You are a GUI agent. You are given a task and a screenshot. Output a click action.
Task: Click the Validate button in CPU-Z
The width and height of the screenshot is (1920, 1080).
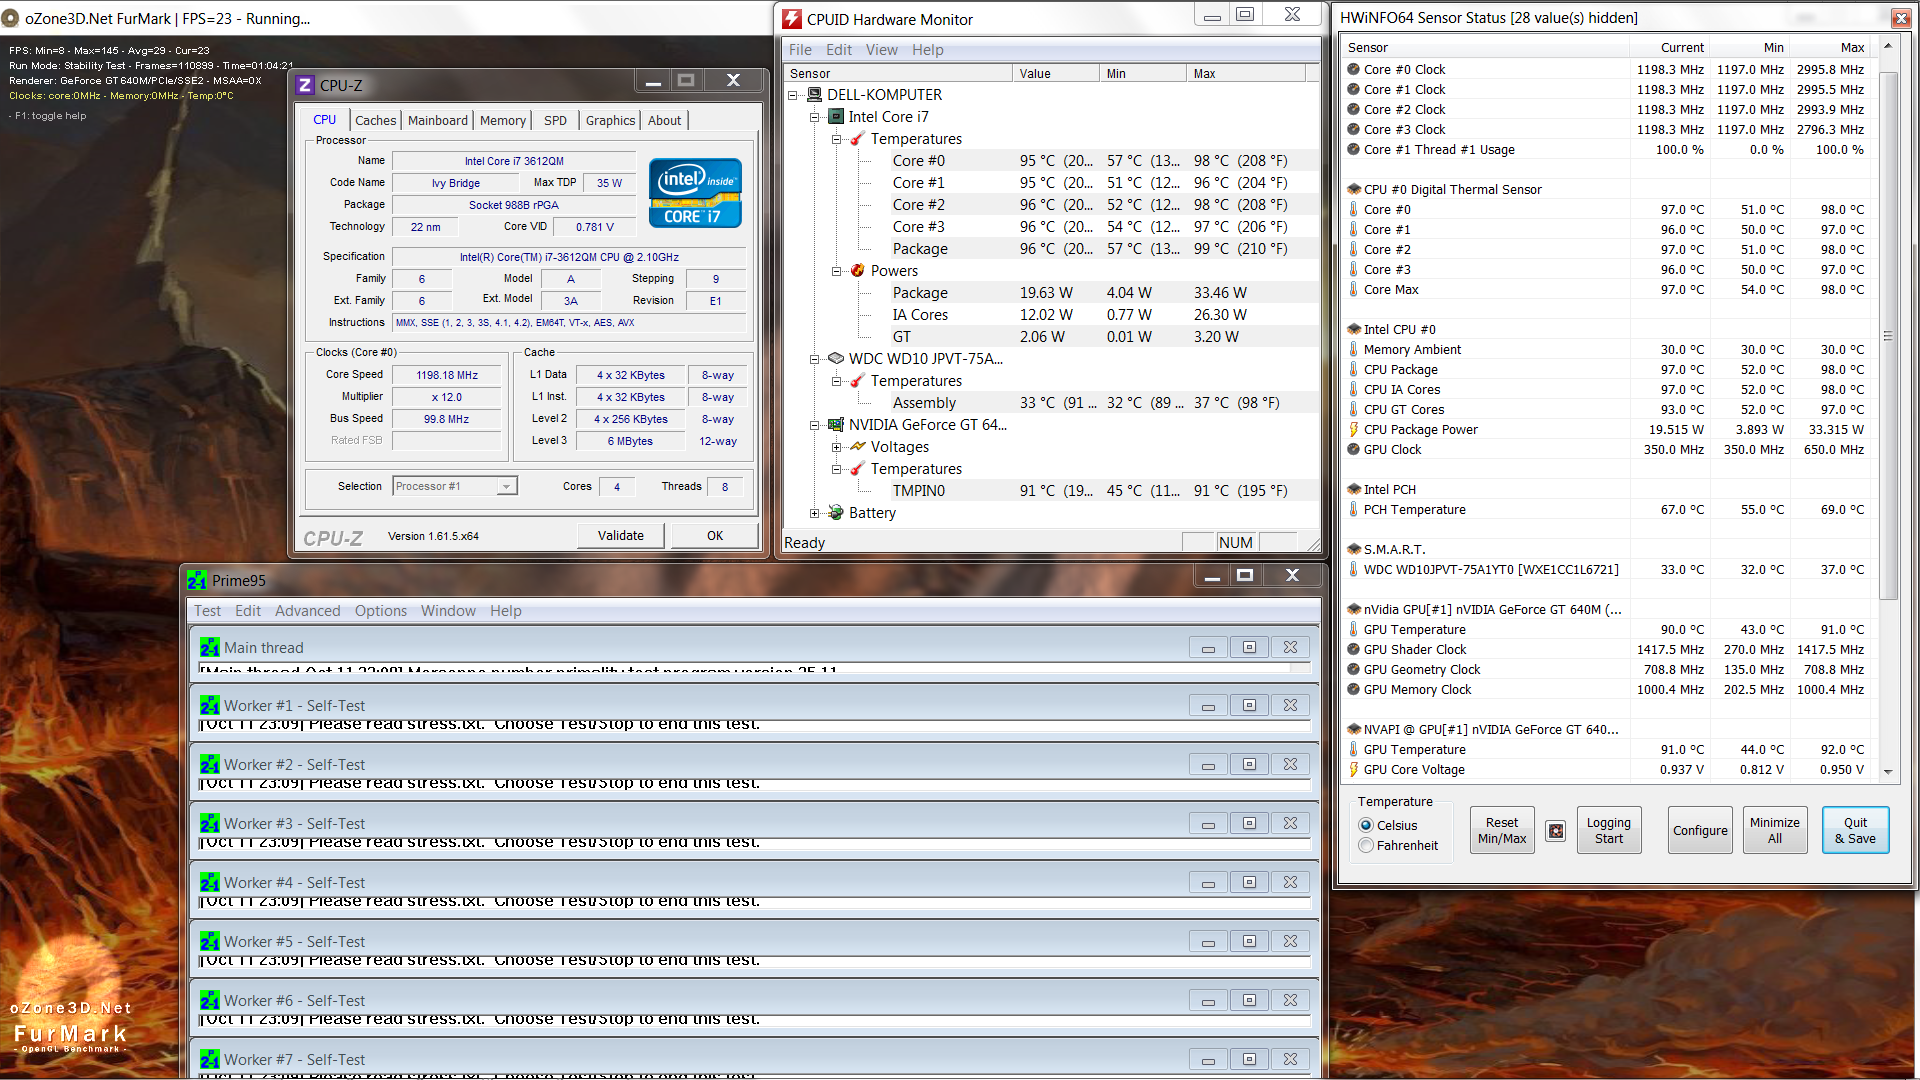[621, 536]
